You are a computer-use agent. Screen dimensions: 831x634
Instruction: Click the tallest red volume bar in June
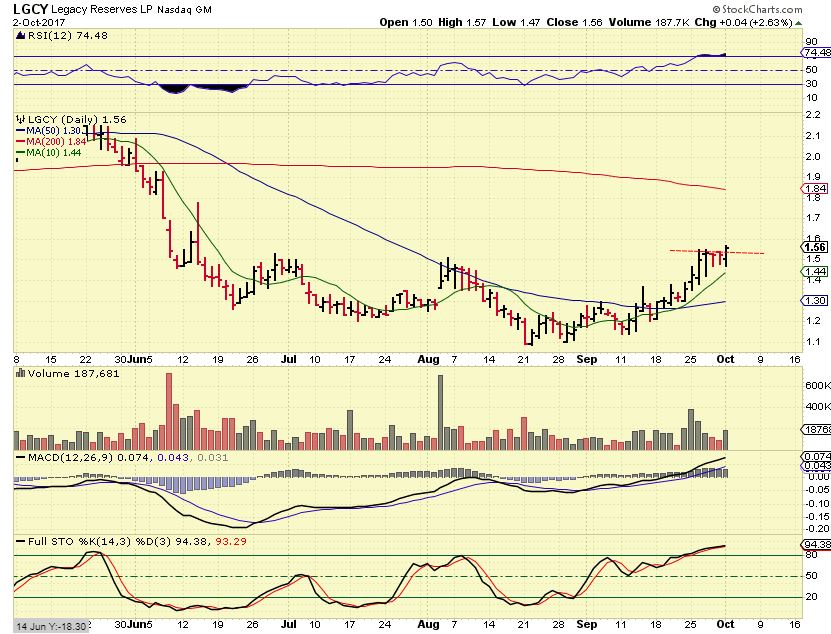(169, 411)
